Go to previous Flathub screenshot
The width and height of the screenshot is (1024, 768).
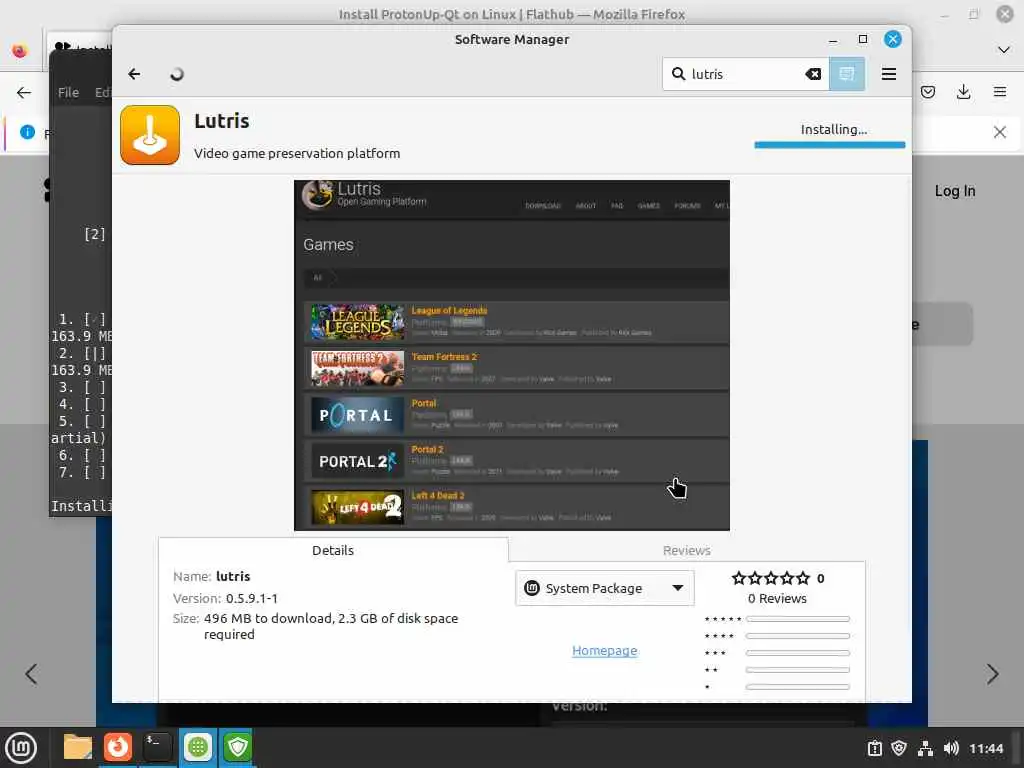point(31,674)
